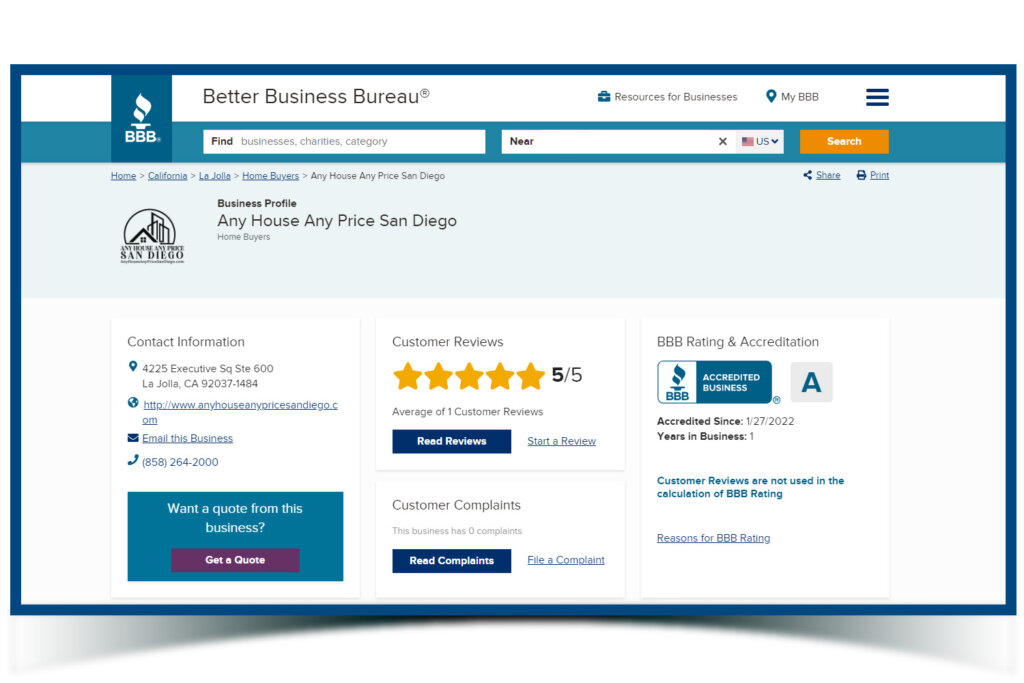Image resolution: width=1024 pixels, height=683 pixels.
Task: Click the orange Search button
Action: coord(844,141)
